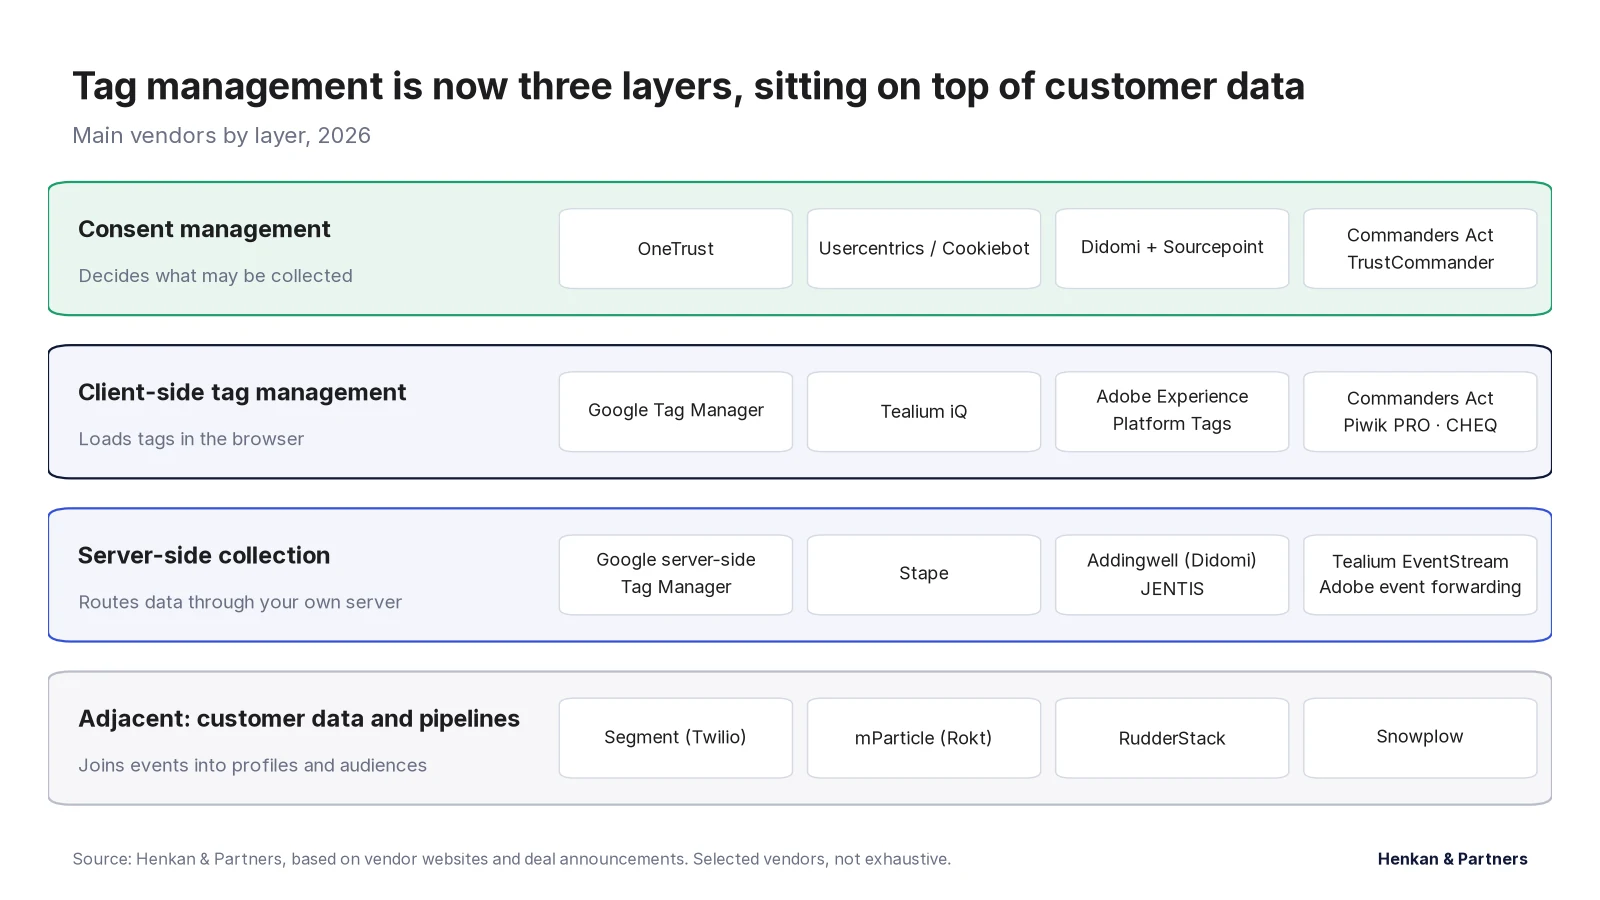This screenshot has width=1600, height=900.
Task: Select 'Loads tags in the browser' text
Action: coord(191,439)
